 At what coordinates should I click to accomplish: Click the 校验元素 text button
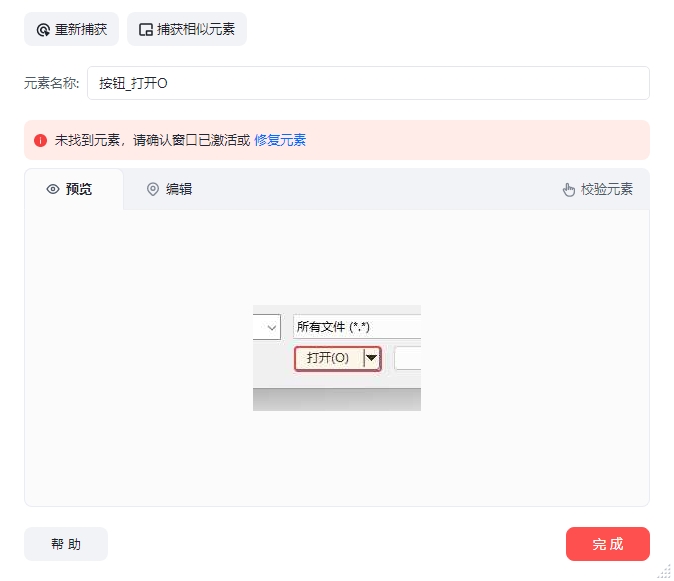(606, 189)
